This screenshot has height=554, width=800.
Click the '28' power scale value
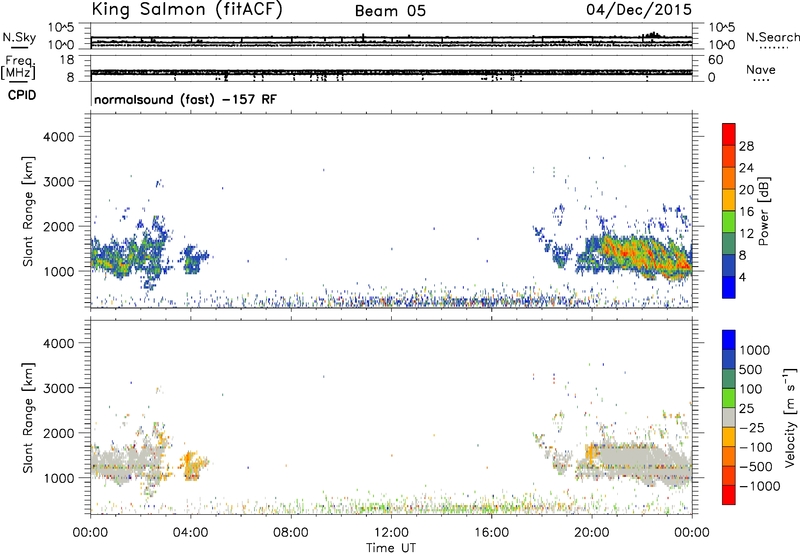(x=746, y=146)
